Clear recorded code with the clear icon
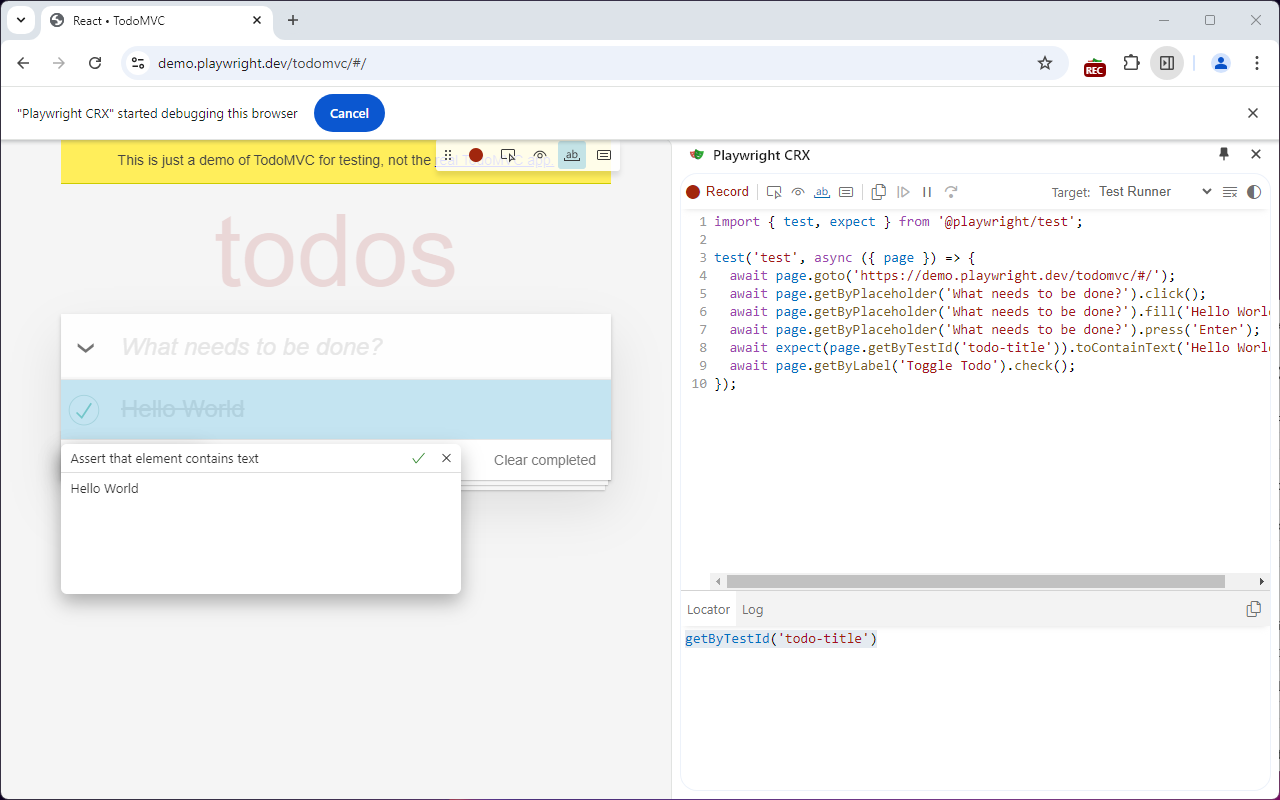 (1230, 192)
